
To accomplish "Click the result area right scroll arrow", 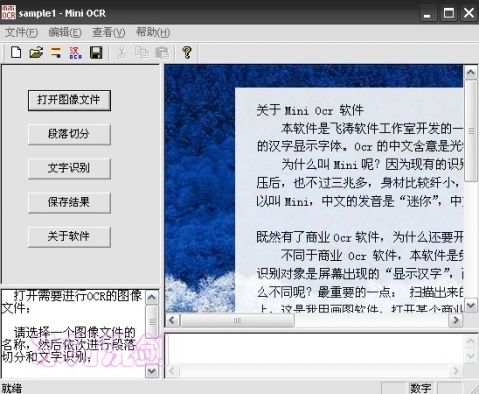I will [455, 371].
